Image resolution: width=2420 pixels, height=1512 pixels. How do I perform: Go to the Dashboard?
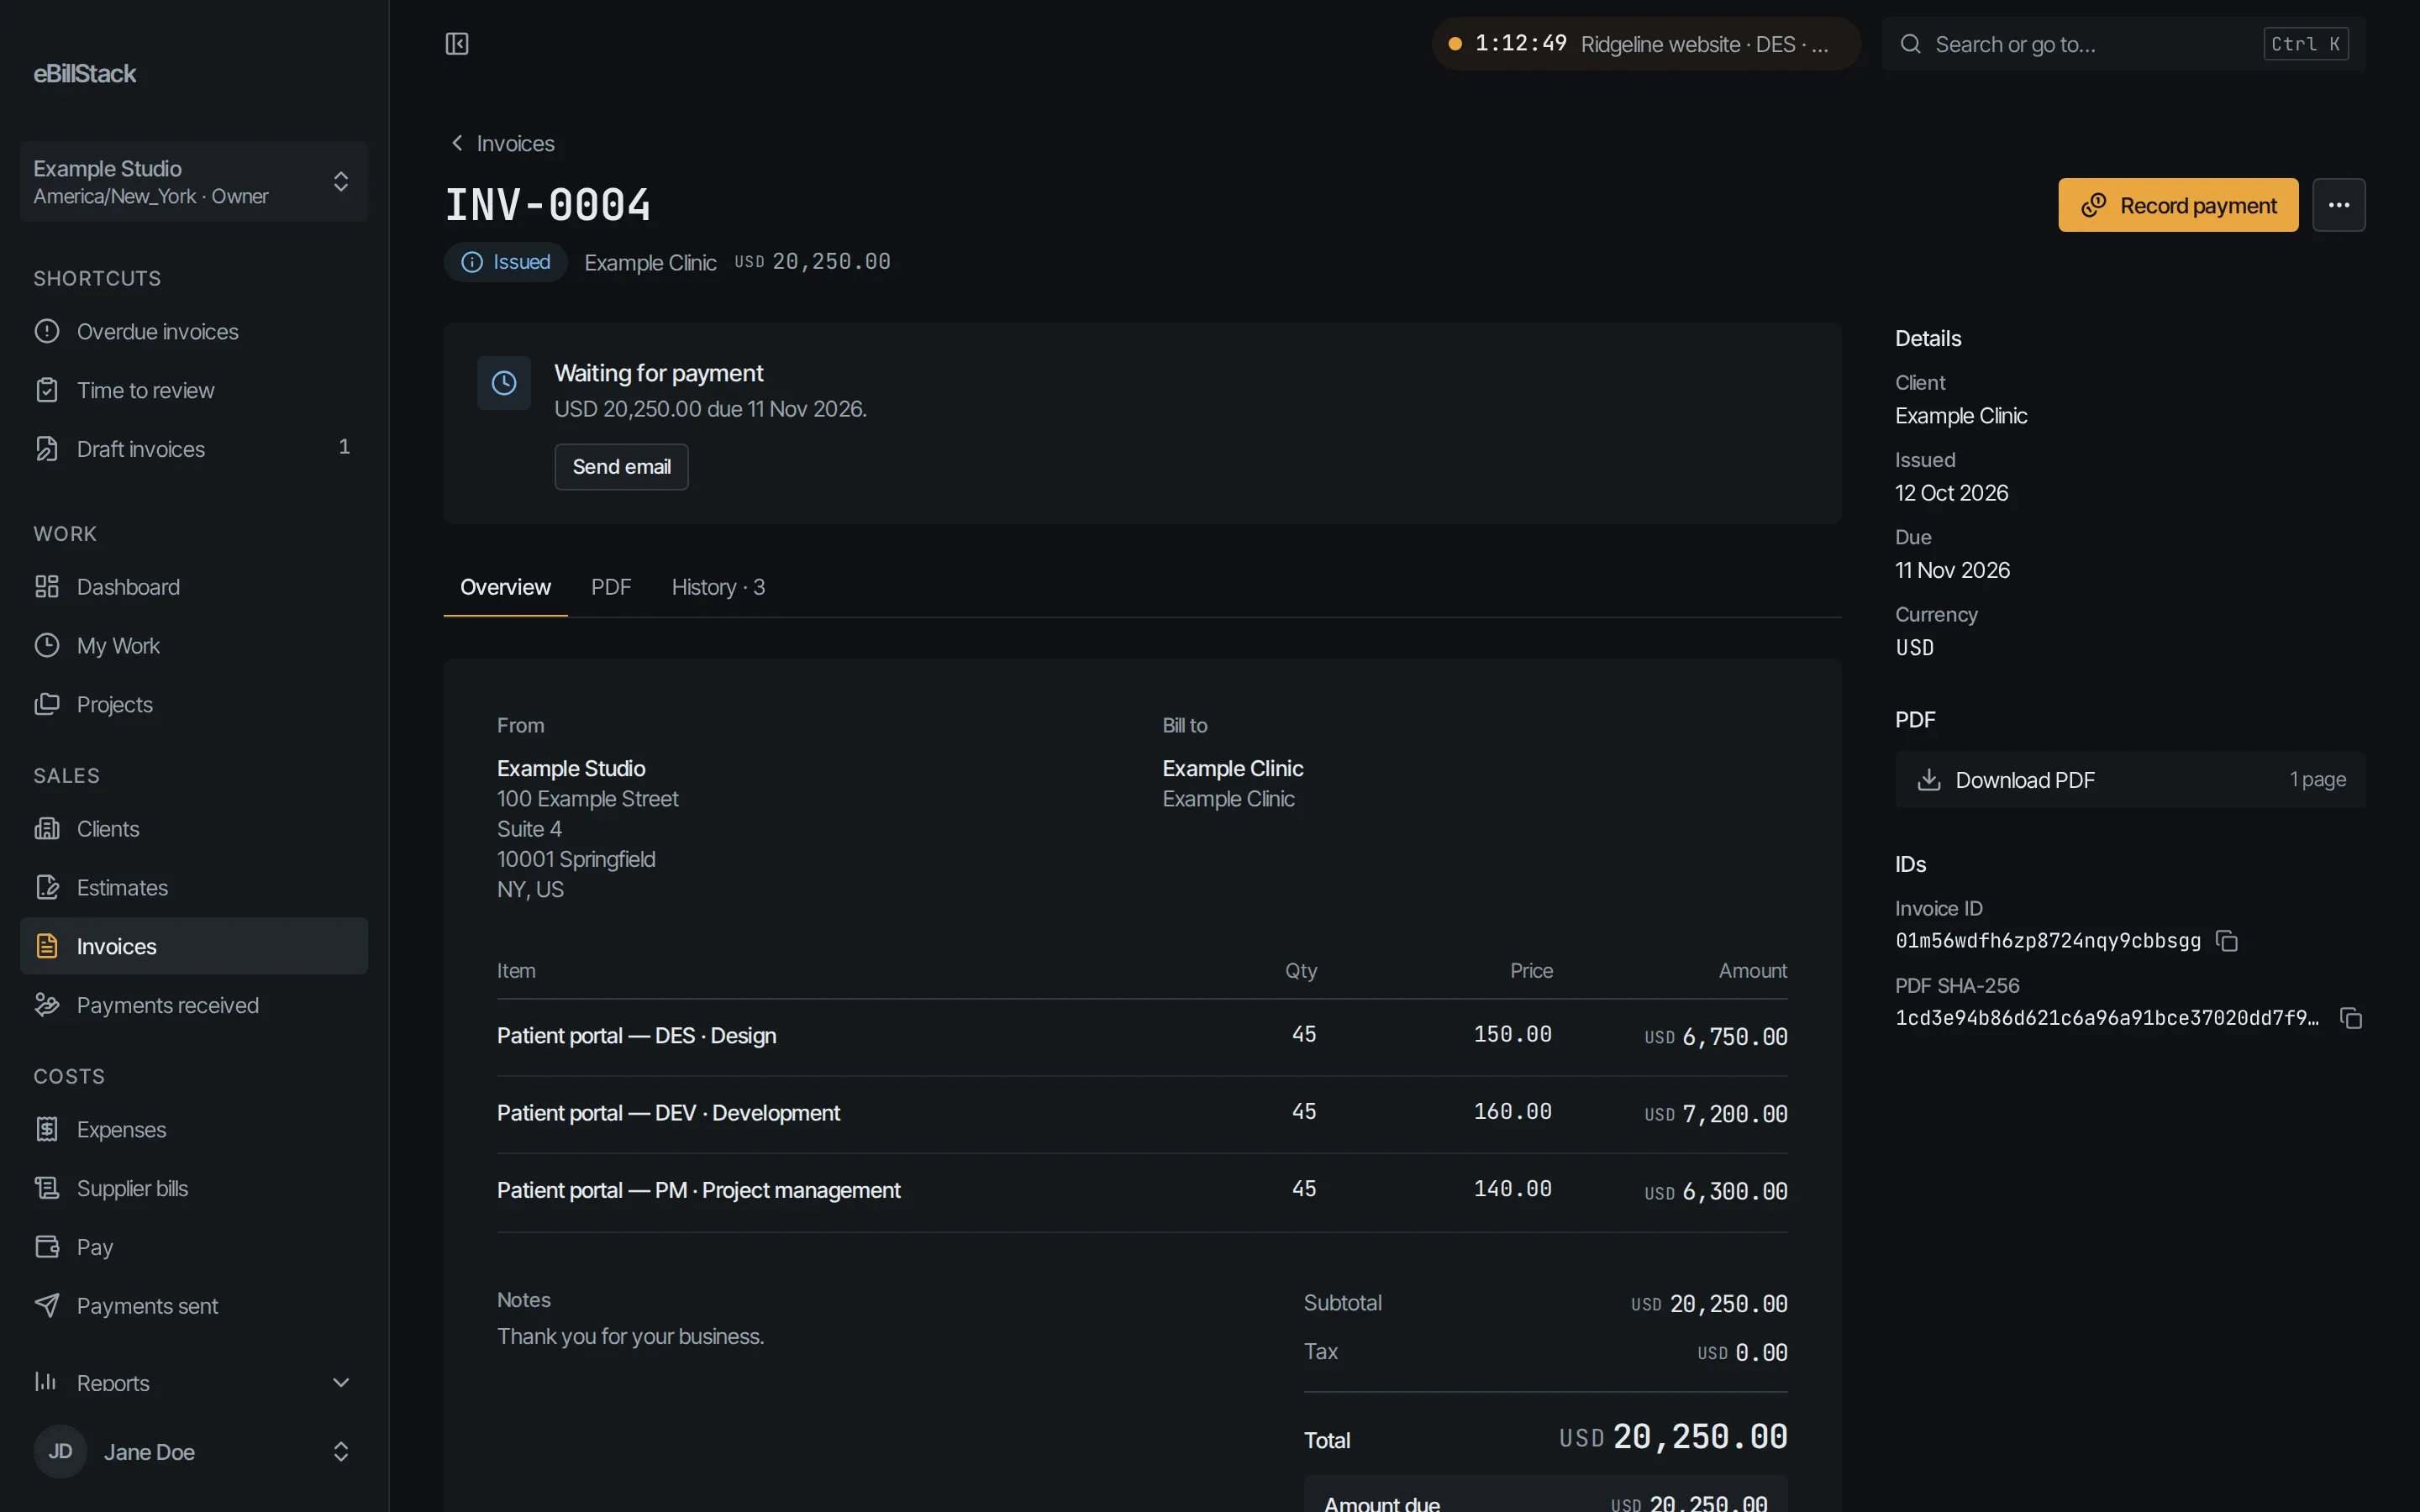click(x=194, y=587)
